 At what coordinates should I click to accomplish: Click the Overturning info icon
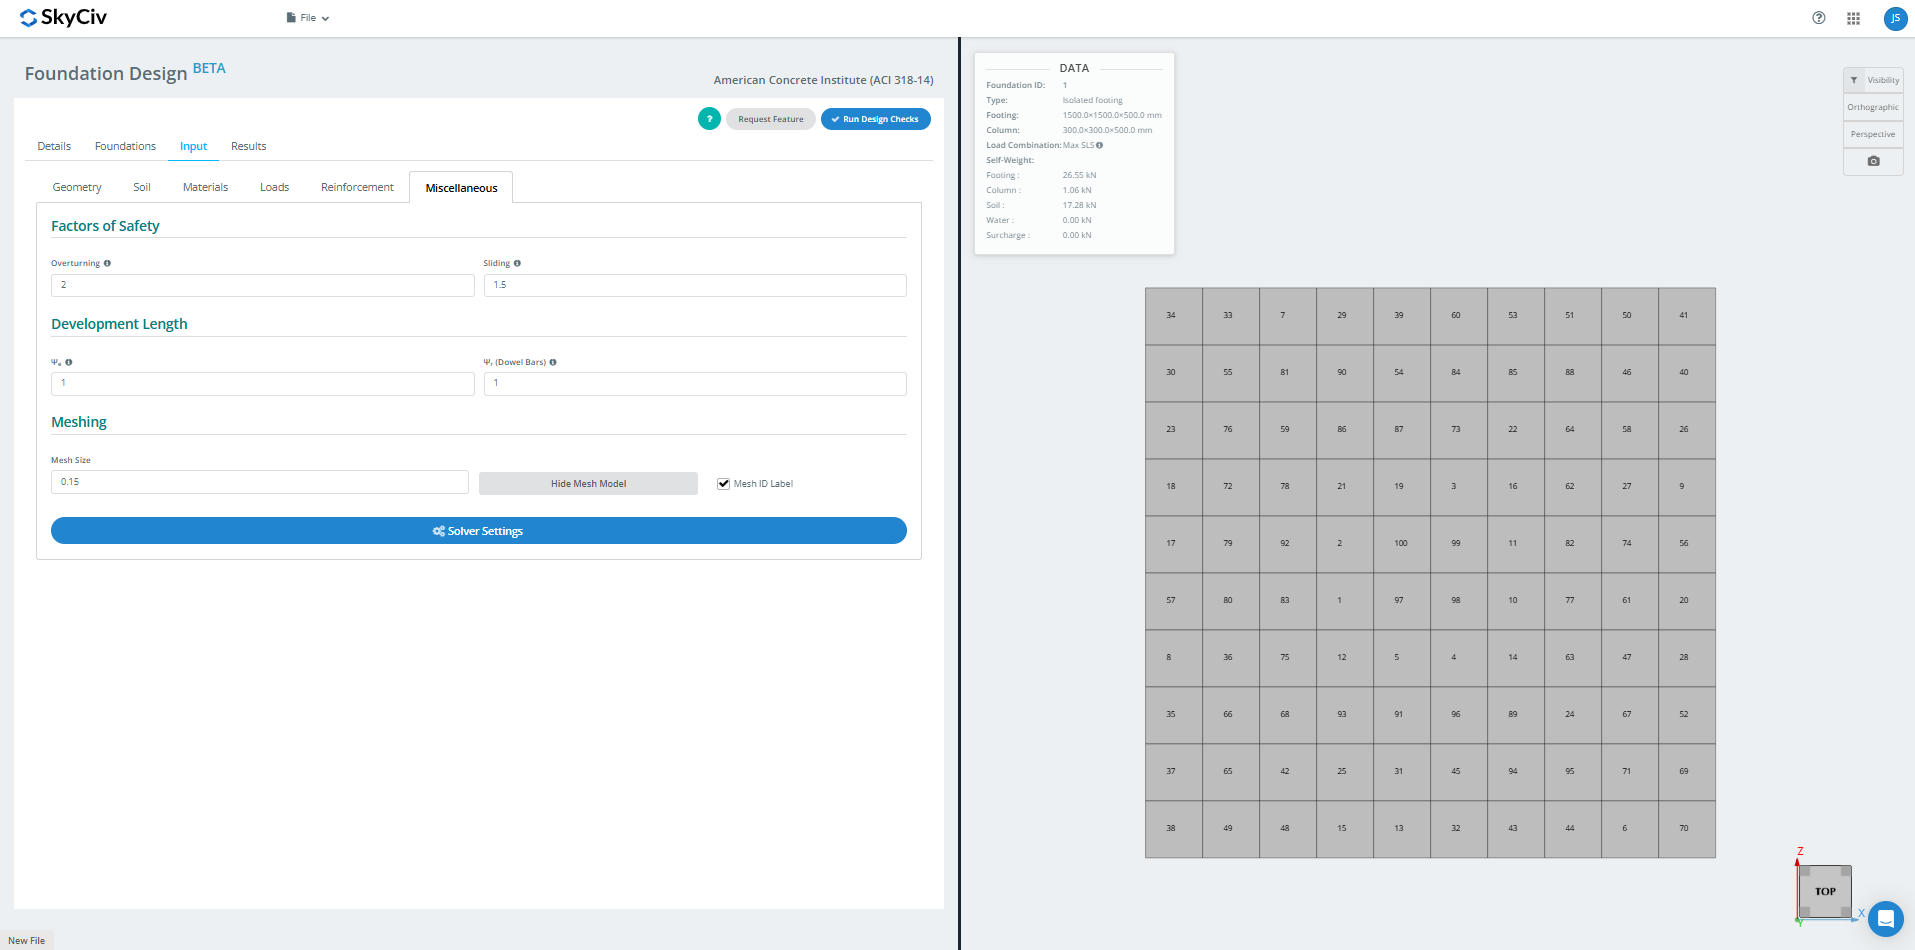tap(107, 264)
